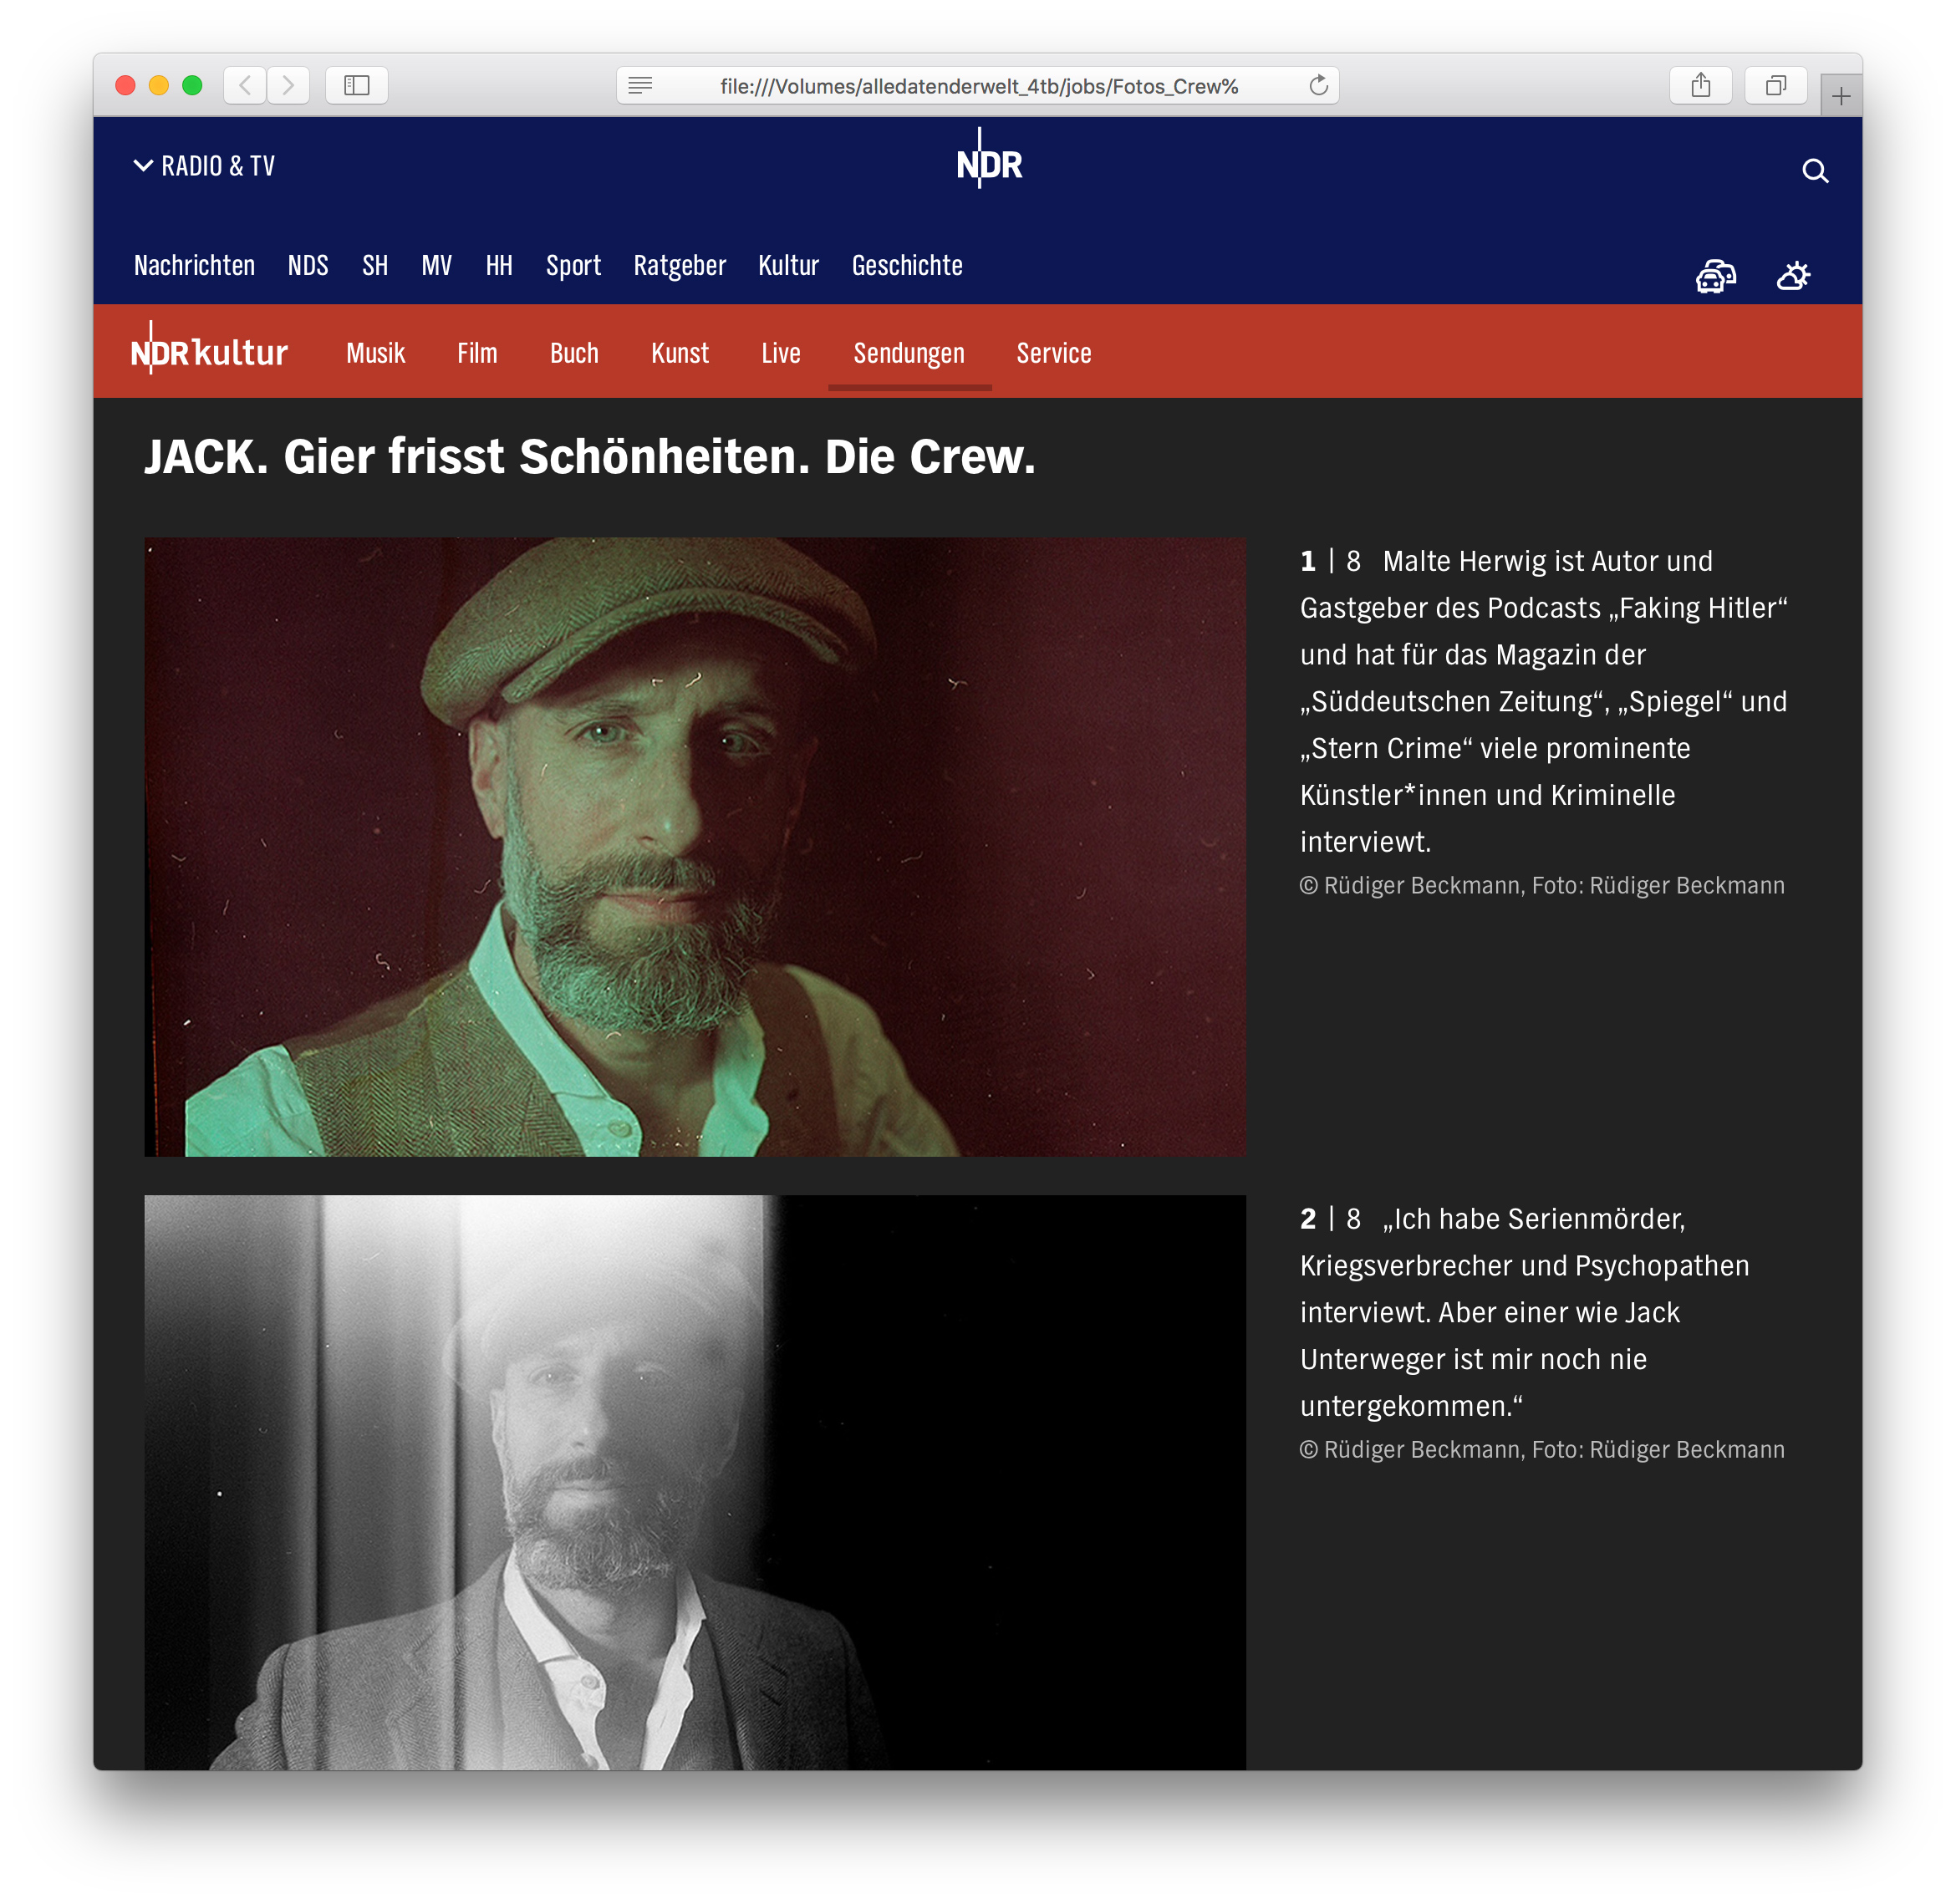Viewport: 1956px width, 1904px height.
Task: Click the Safari share icon
Action: [1700, 85]
